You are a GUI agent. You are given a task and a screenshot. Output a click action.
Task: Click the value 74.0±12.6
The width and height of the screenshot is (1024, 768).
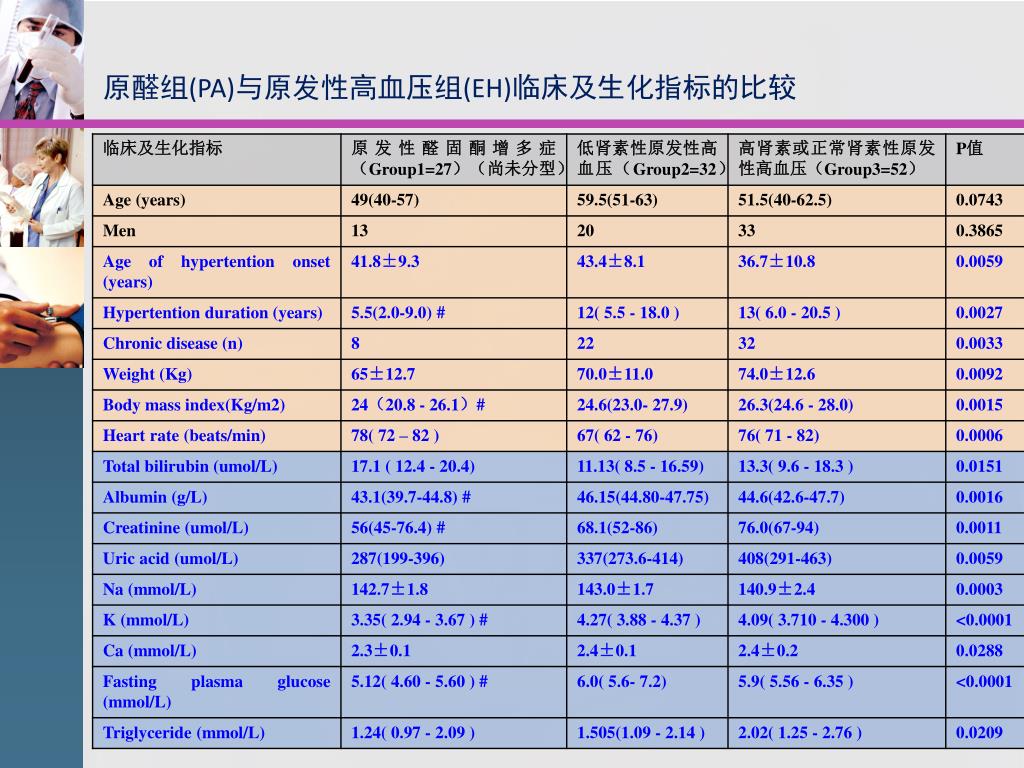click(x=776, y=374)
